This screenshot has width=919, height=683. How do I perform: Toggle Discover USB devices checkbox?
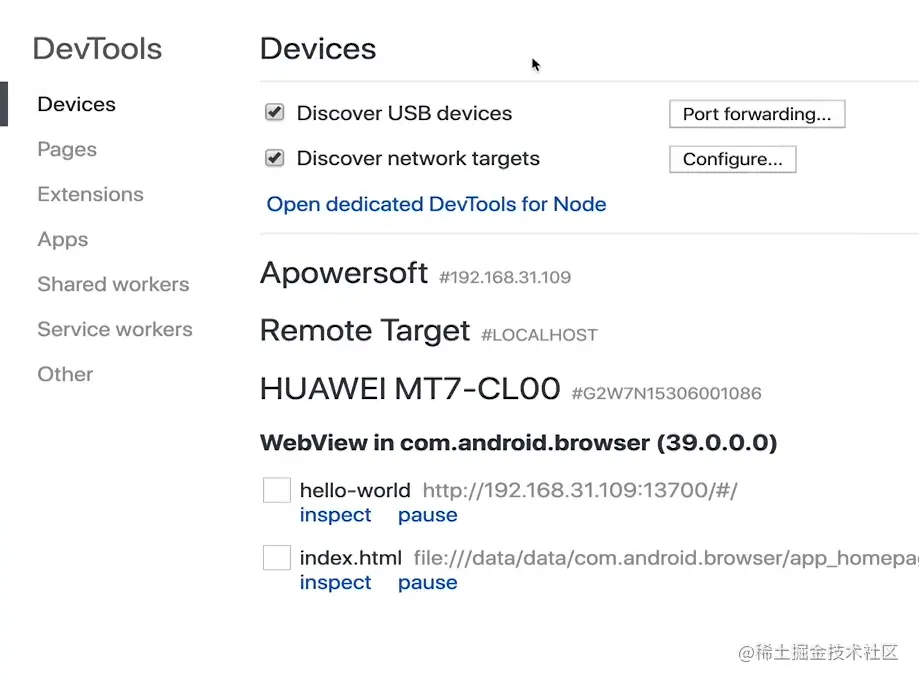[274, 113]
